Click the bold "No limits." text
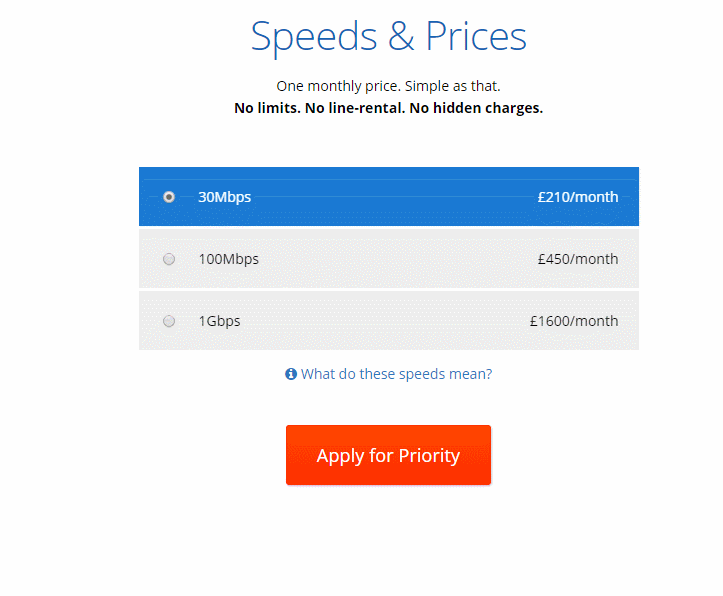This screenshot has height=596, width=723. point(268,108)
